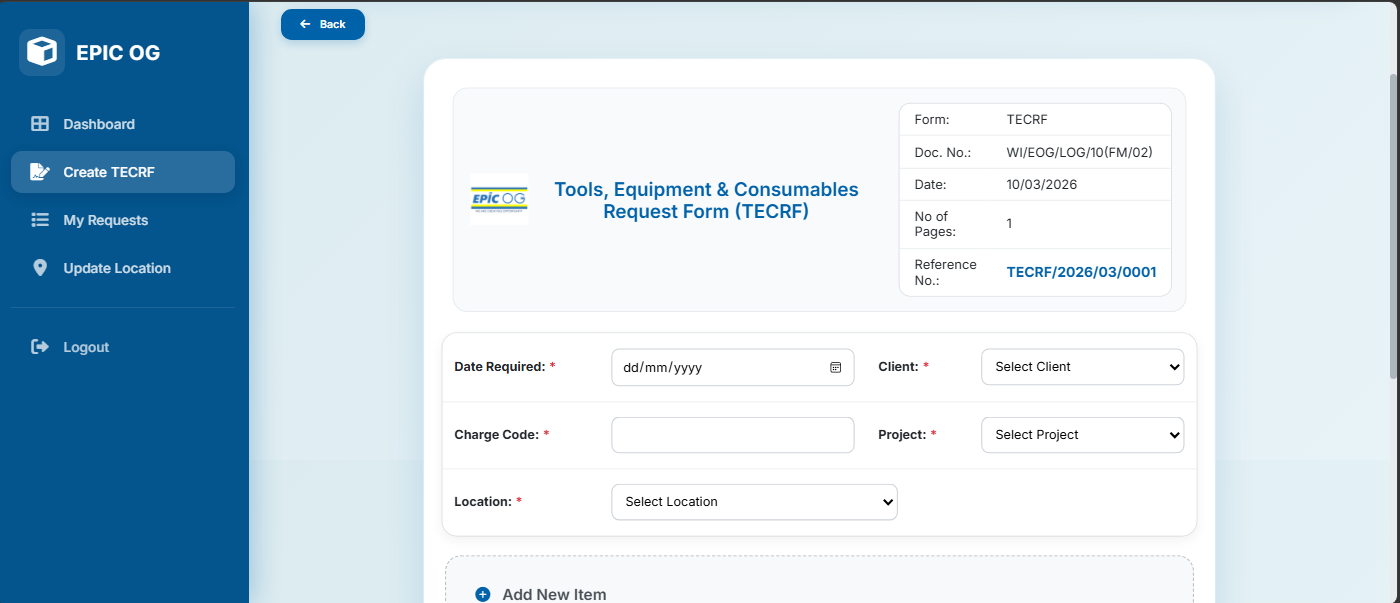Click the EPIC OG cube logo icon
Screen dimensions: 1400x603
(42, 52)
